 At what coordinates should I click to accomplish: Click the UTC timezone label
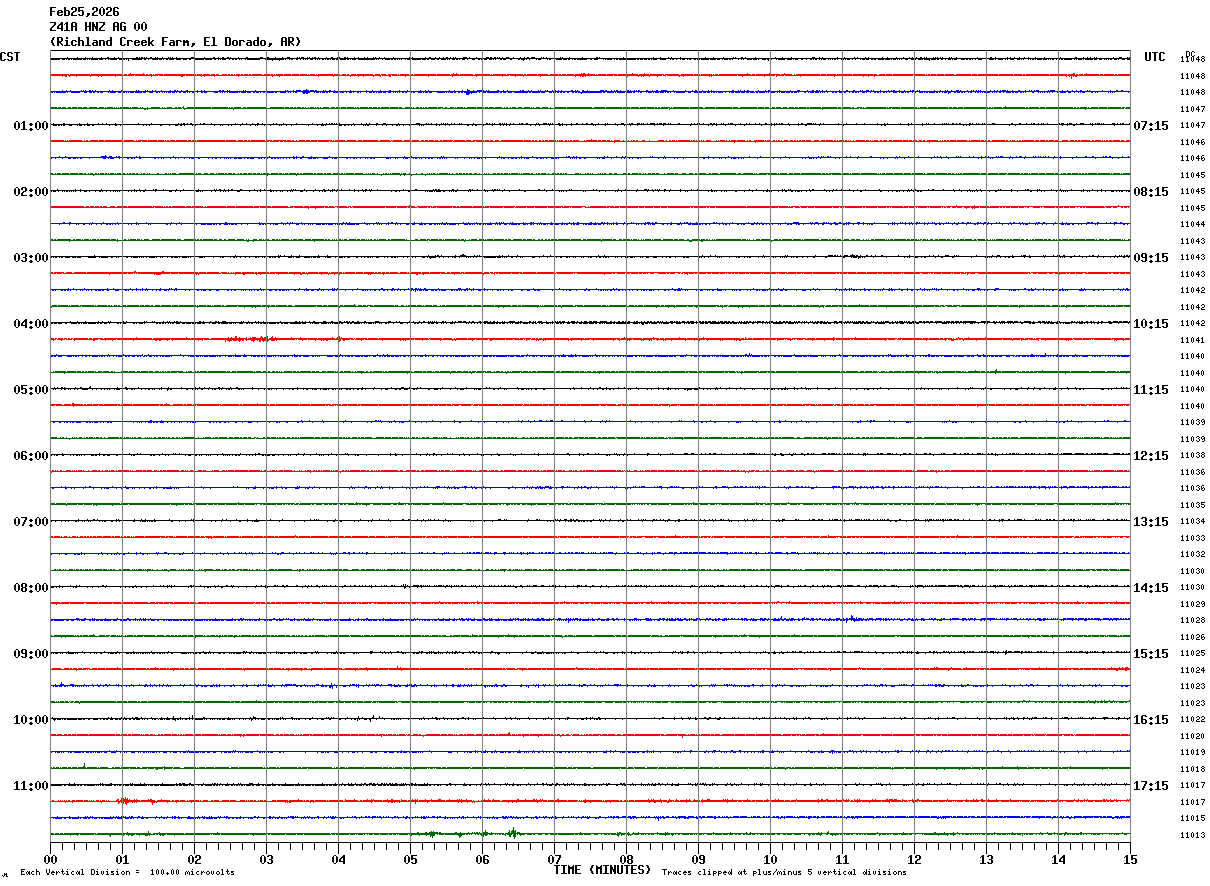1155,57
